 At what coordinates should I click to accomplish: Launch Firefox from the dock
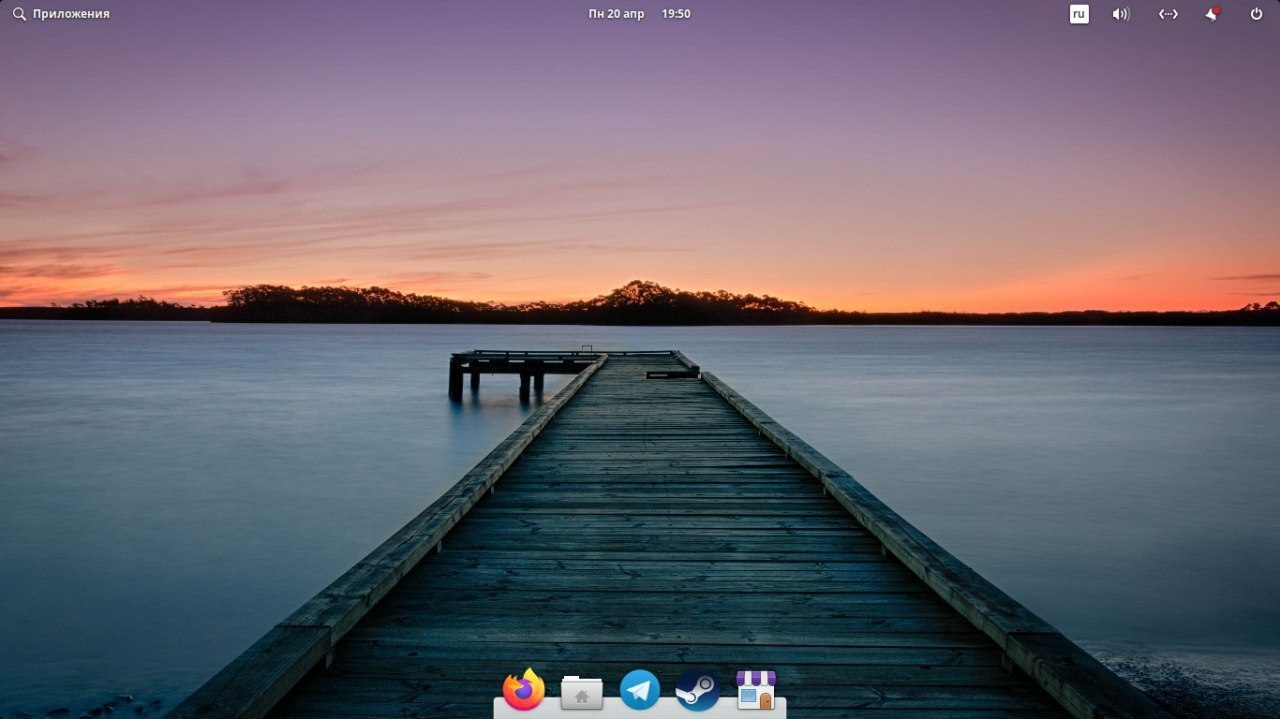coord(524,690)
